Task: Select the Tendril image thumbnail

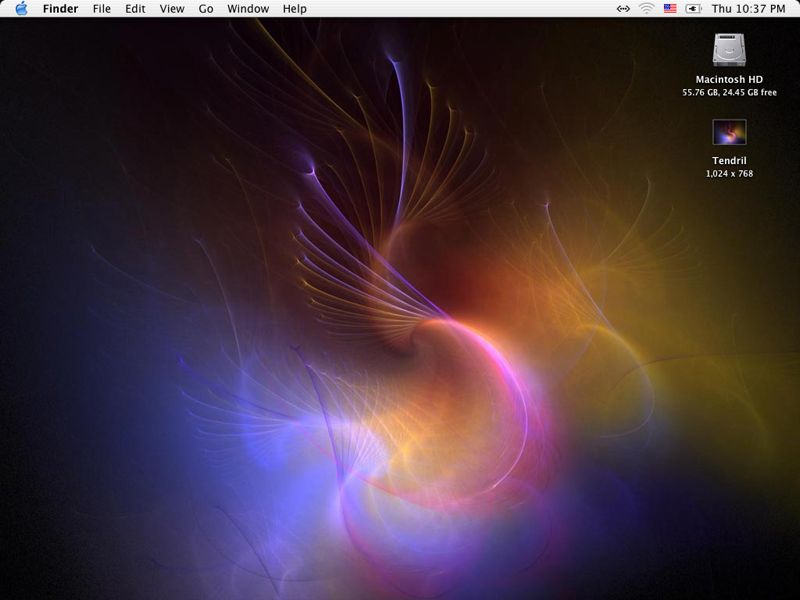Action: click(729, 132)
